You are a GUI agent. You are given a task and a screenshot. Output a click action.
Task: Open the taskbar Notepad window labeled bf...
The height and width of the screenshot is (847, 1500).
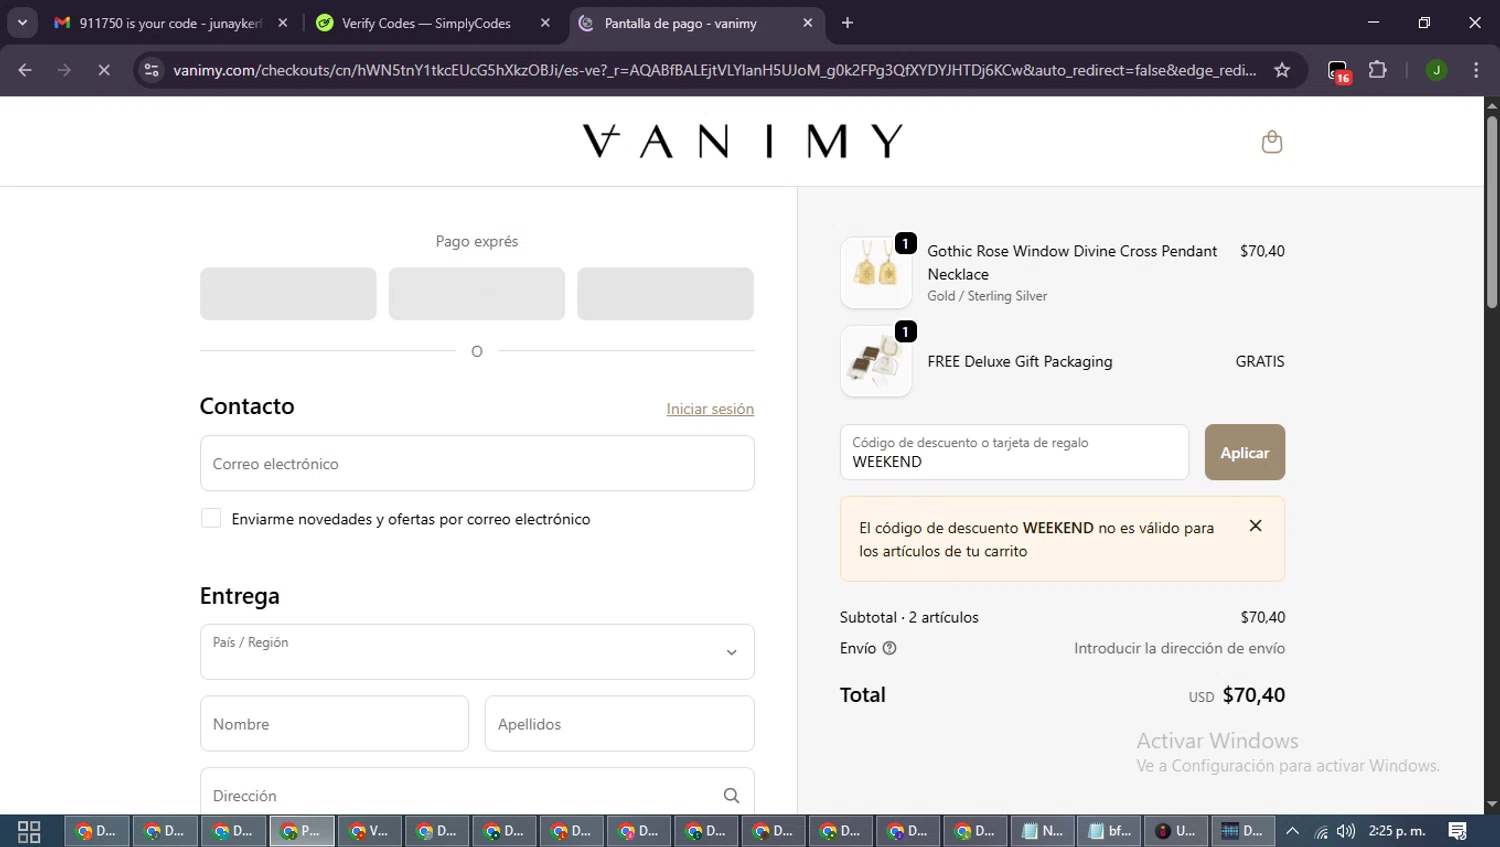pos(1110,831)
